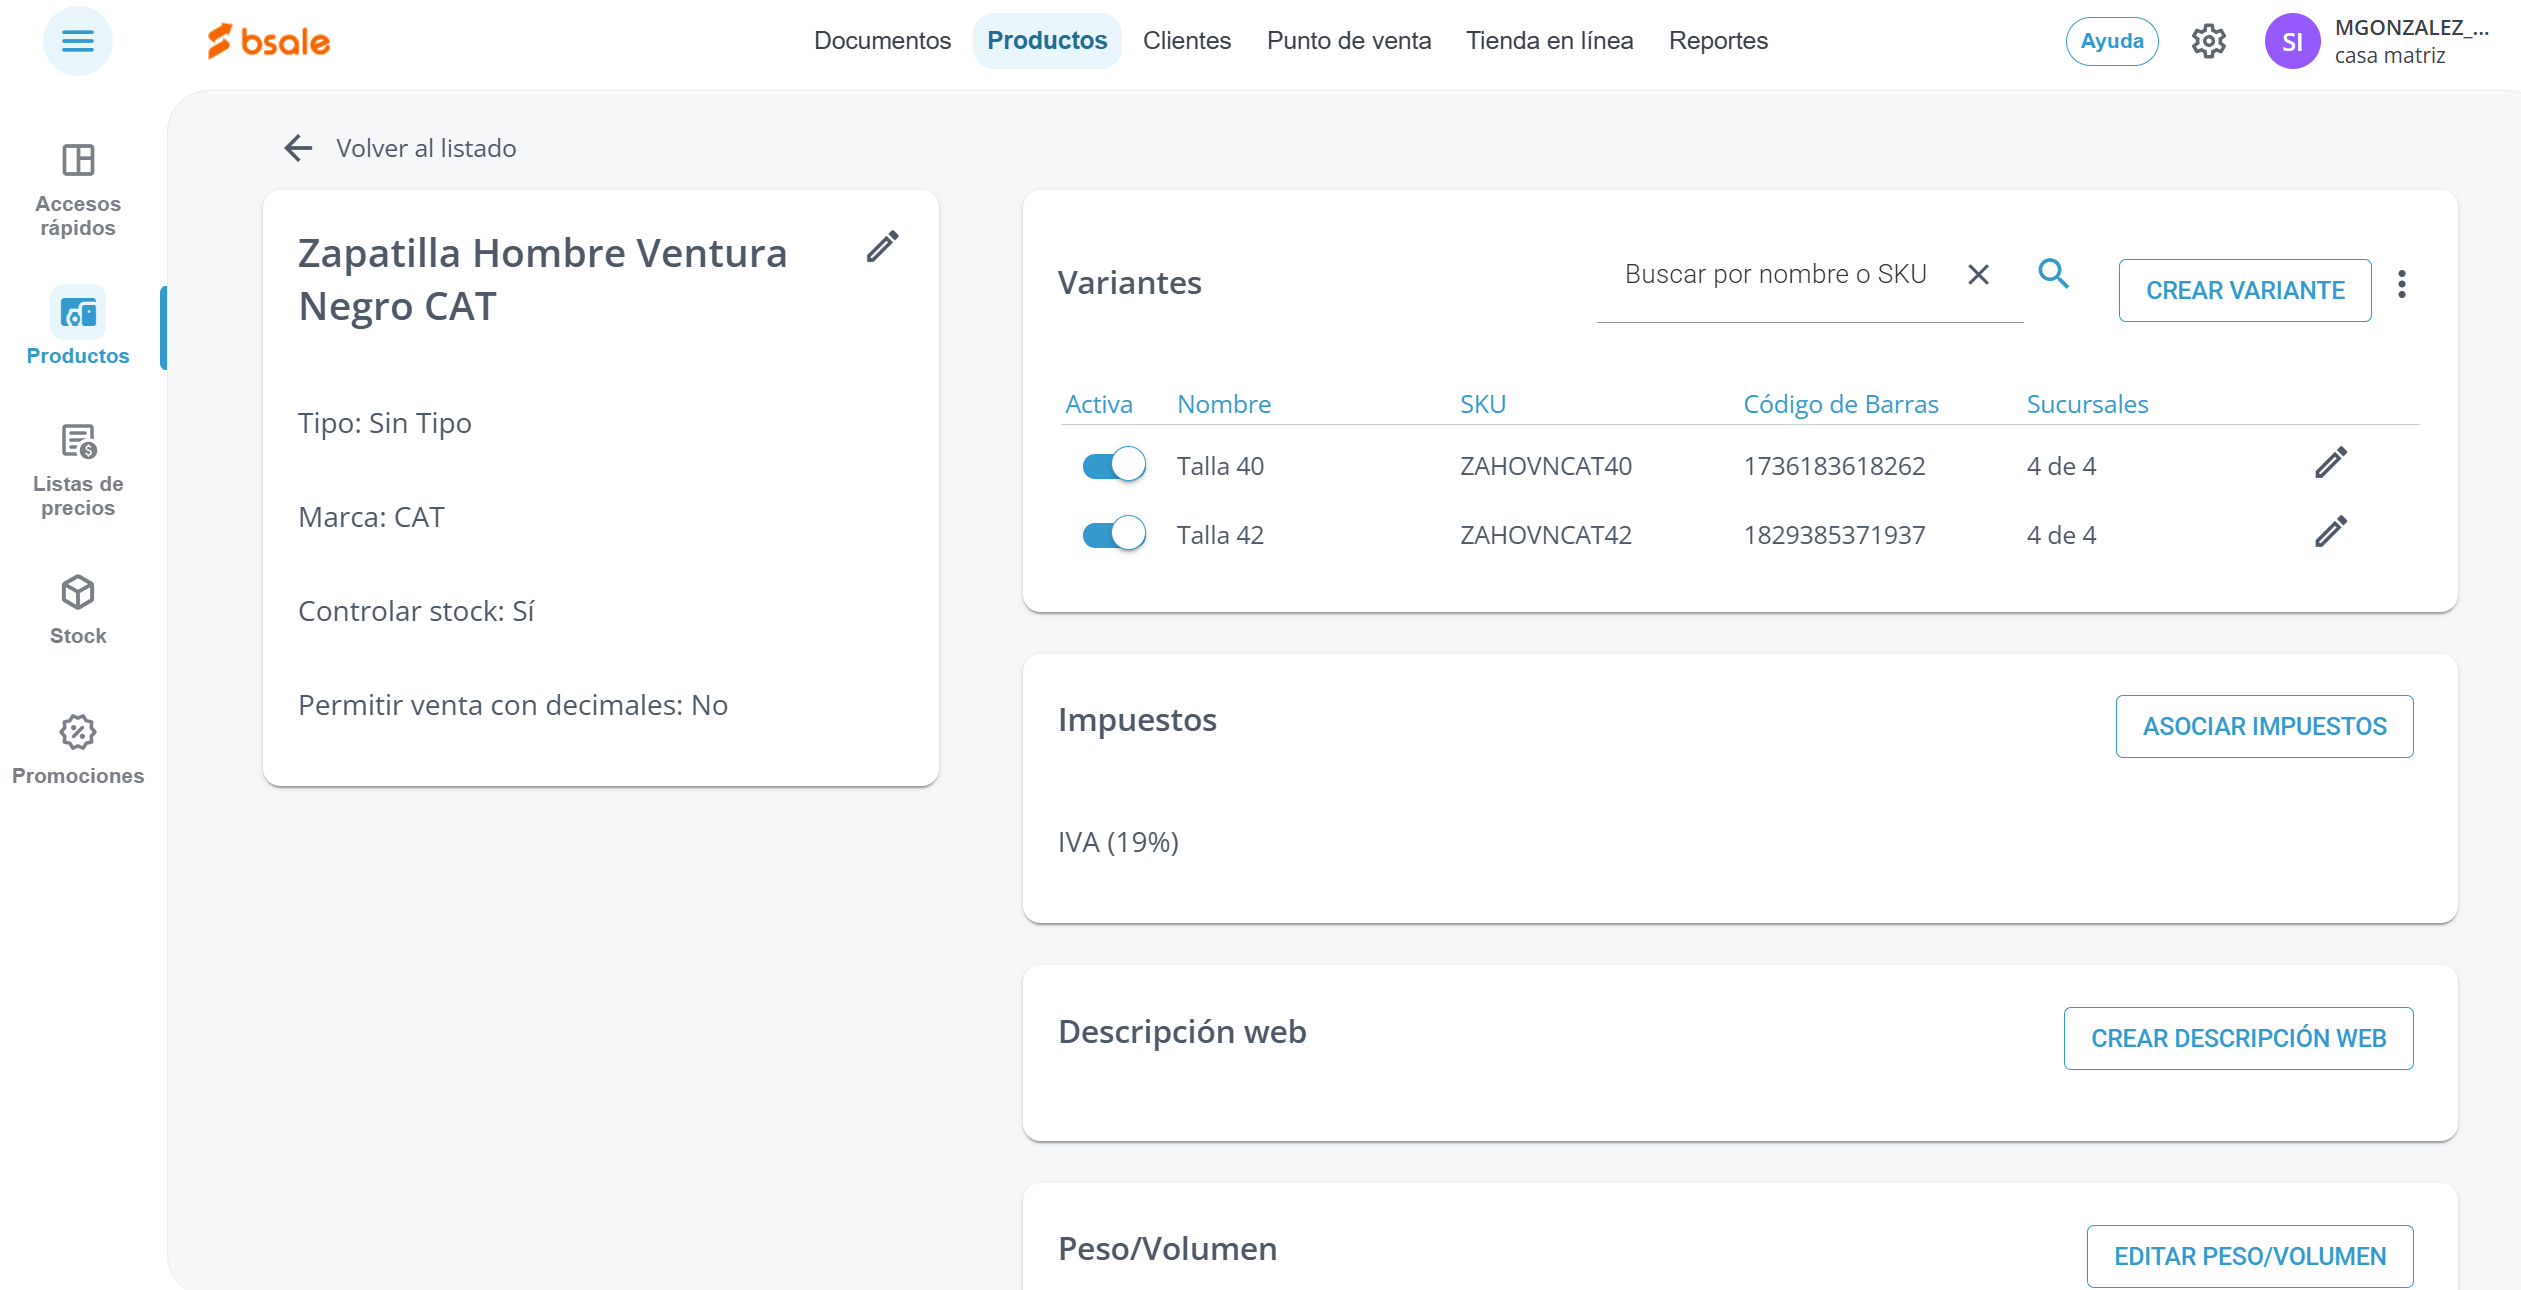Click the pencil icon to edit product name

click(882, 246)
